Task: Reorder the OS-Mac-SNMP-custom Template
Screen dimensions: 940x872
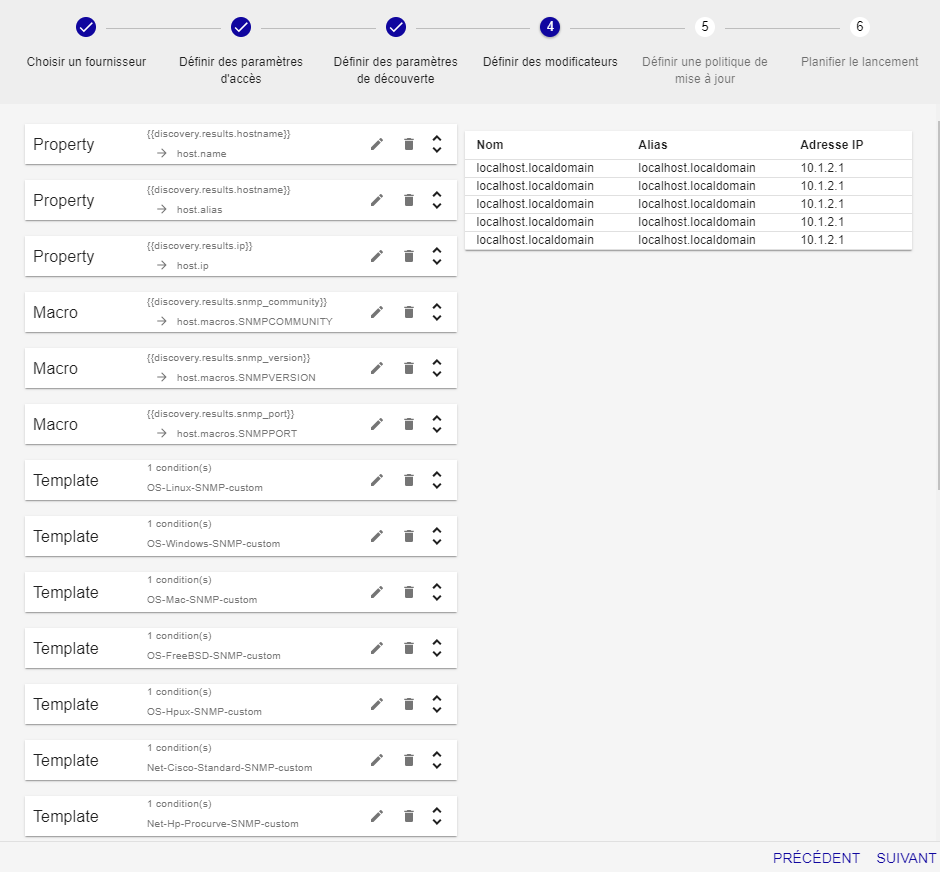Action: click(x=437, y=592)
